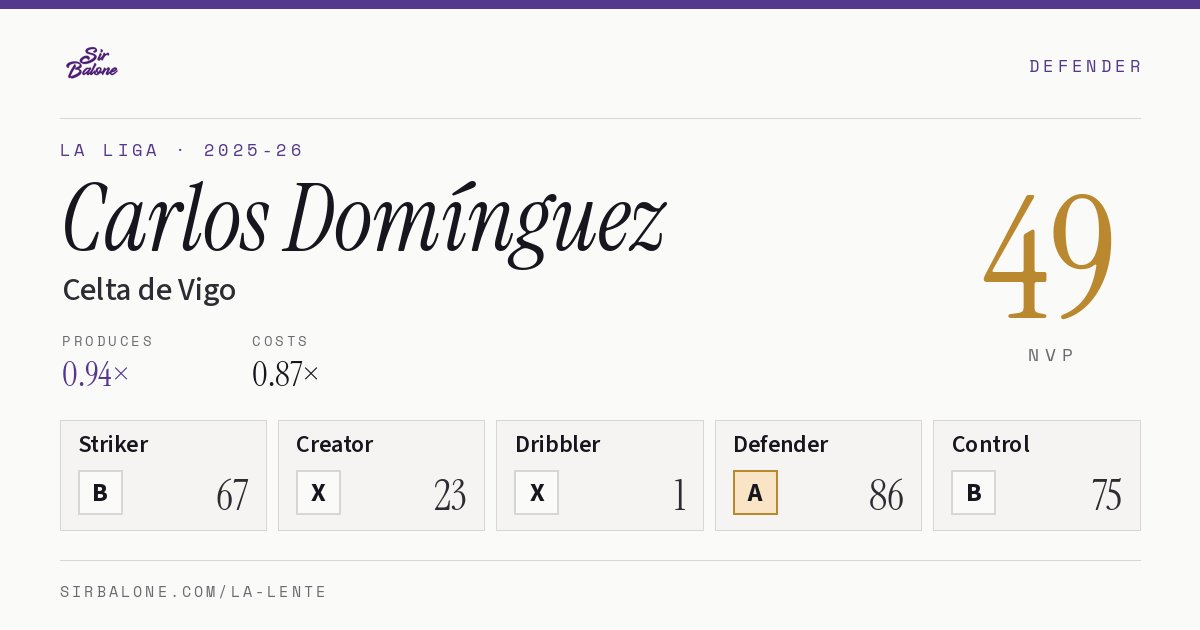Click the player name Carlos Domínguez
The height and width of the screenshot is (630, 1200).
363,221
